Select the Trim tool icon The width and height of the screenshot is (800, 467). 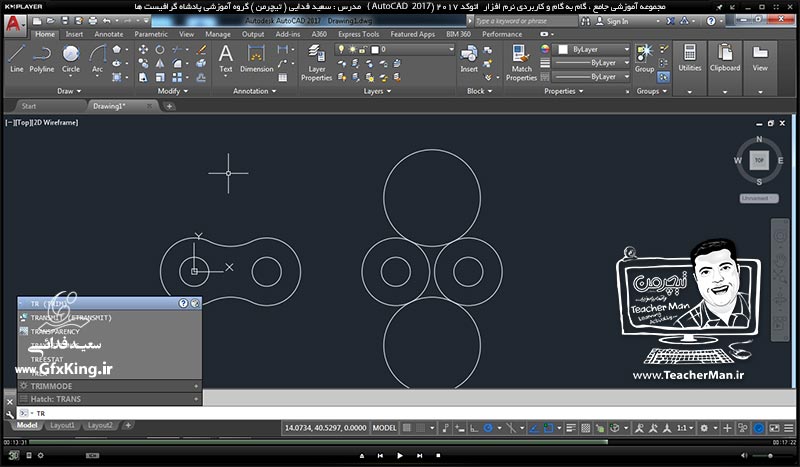coord(178,50)
